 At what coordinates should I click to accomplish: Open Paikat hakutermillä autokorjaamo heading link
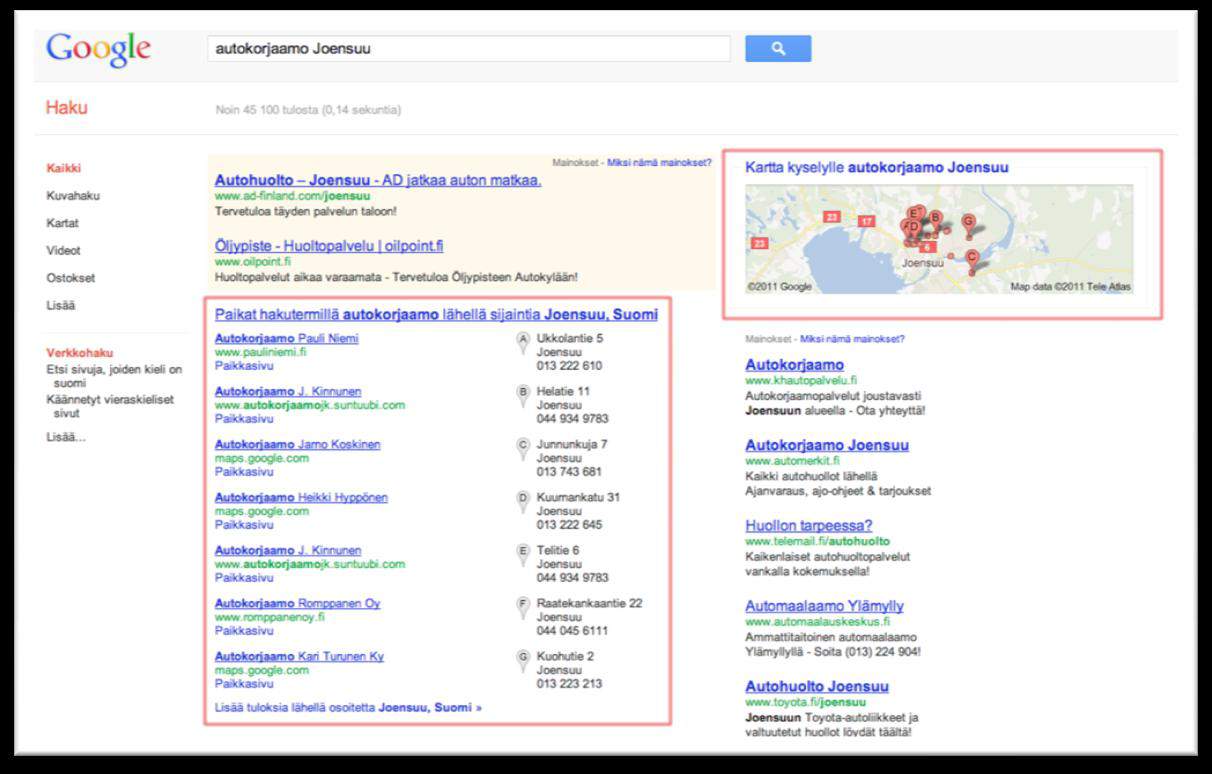[436, 314]
